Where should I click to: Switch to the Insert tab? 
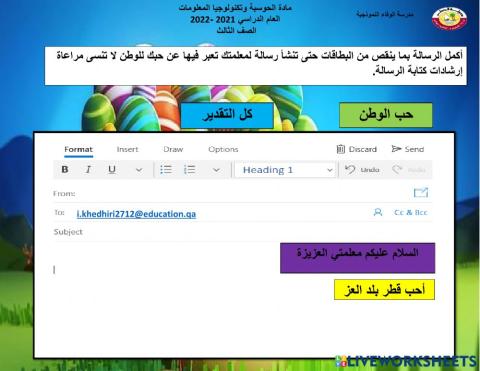pos(127,149)
